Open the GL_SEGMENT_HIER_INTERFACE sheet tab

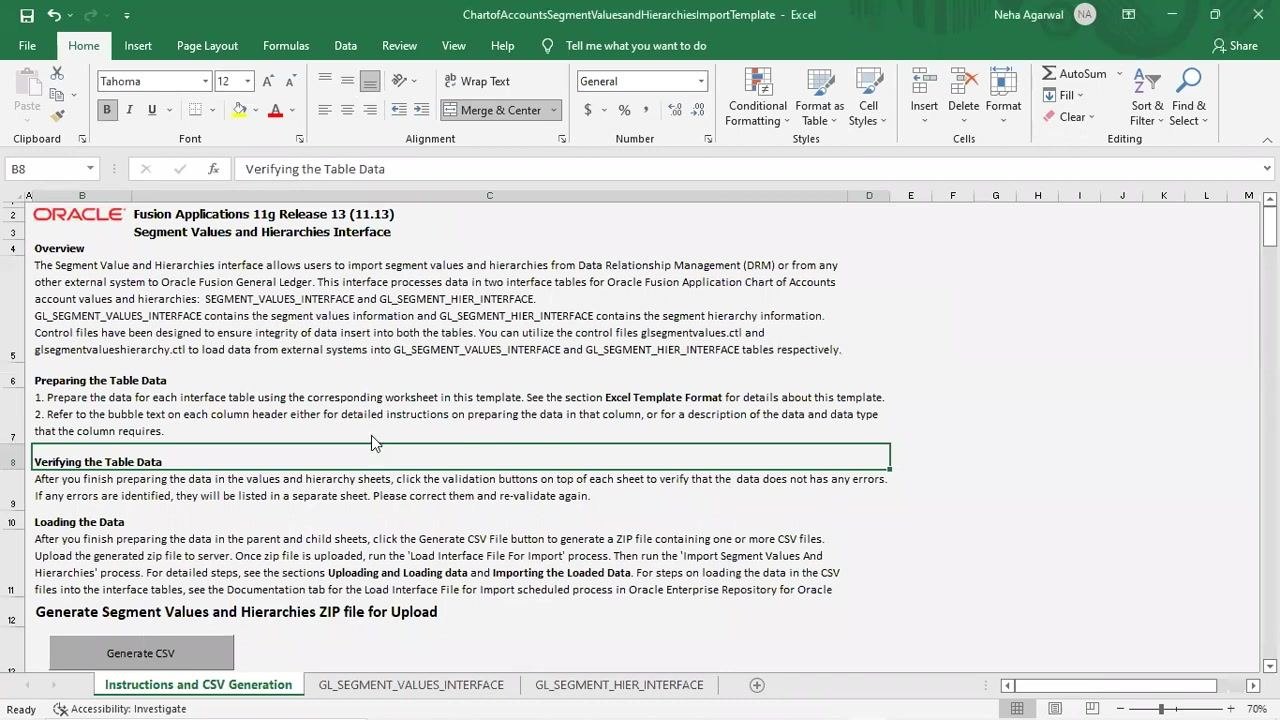tap(619, 685)
